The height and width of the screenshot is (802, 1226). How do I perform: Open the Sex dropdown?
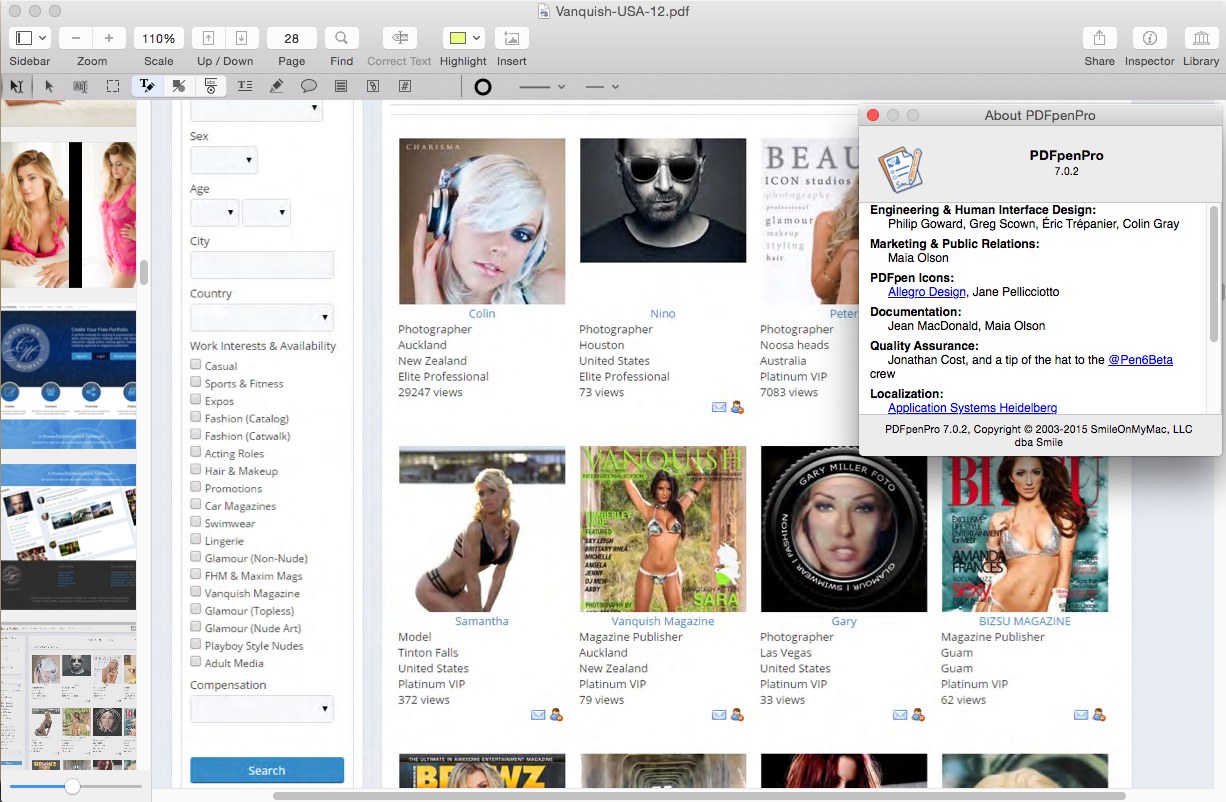coord(224,160)
